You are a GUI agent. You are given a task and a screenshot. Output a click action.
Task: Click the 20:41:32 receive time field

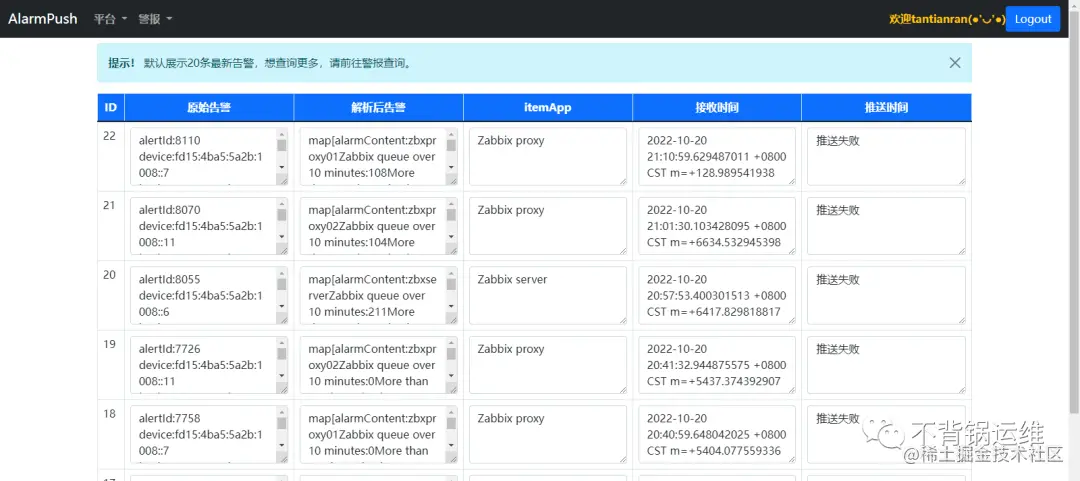[717, 365]
